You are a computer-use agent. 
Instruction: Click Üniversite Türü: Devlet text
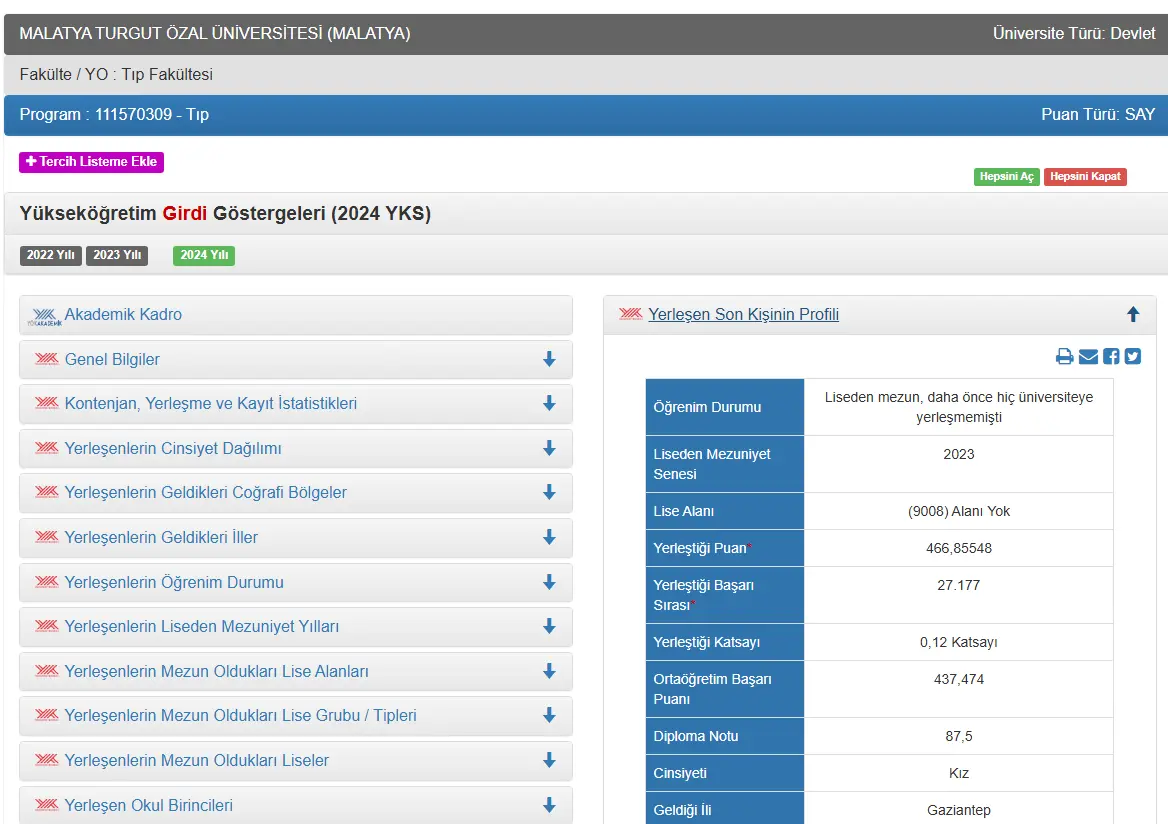pyautogui.click(x=1073, y=34)
